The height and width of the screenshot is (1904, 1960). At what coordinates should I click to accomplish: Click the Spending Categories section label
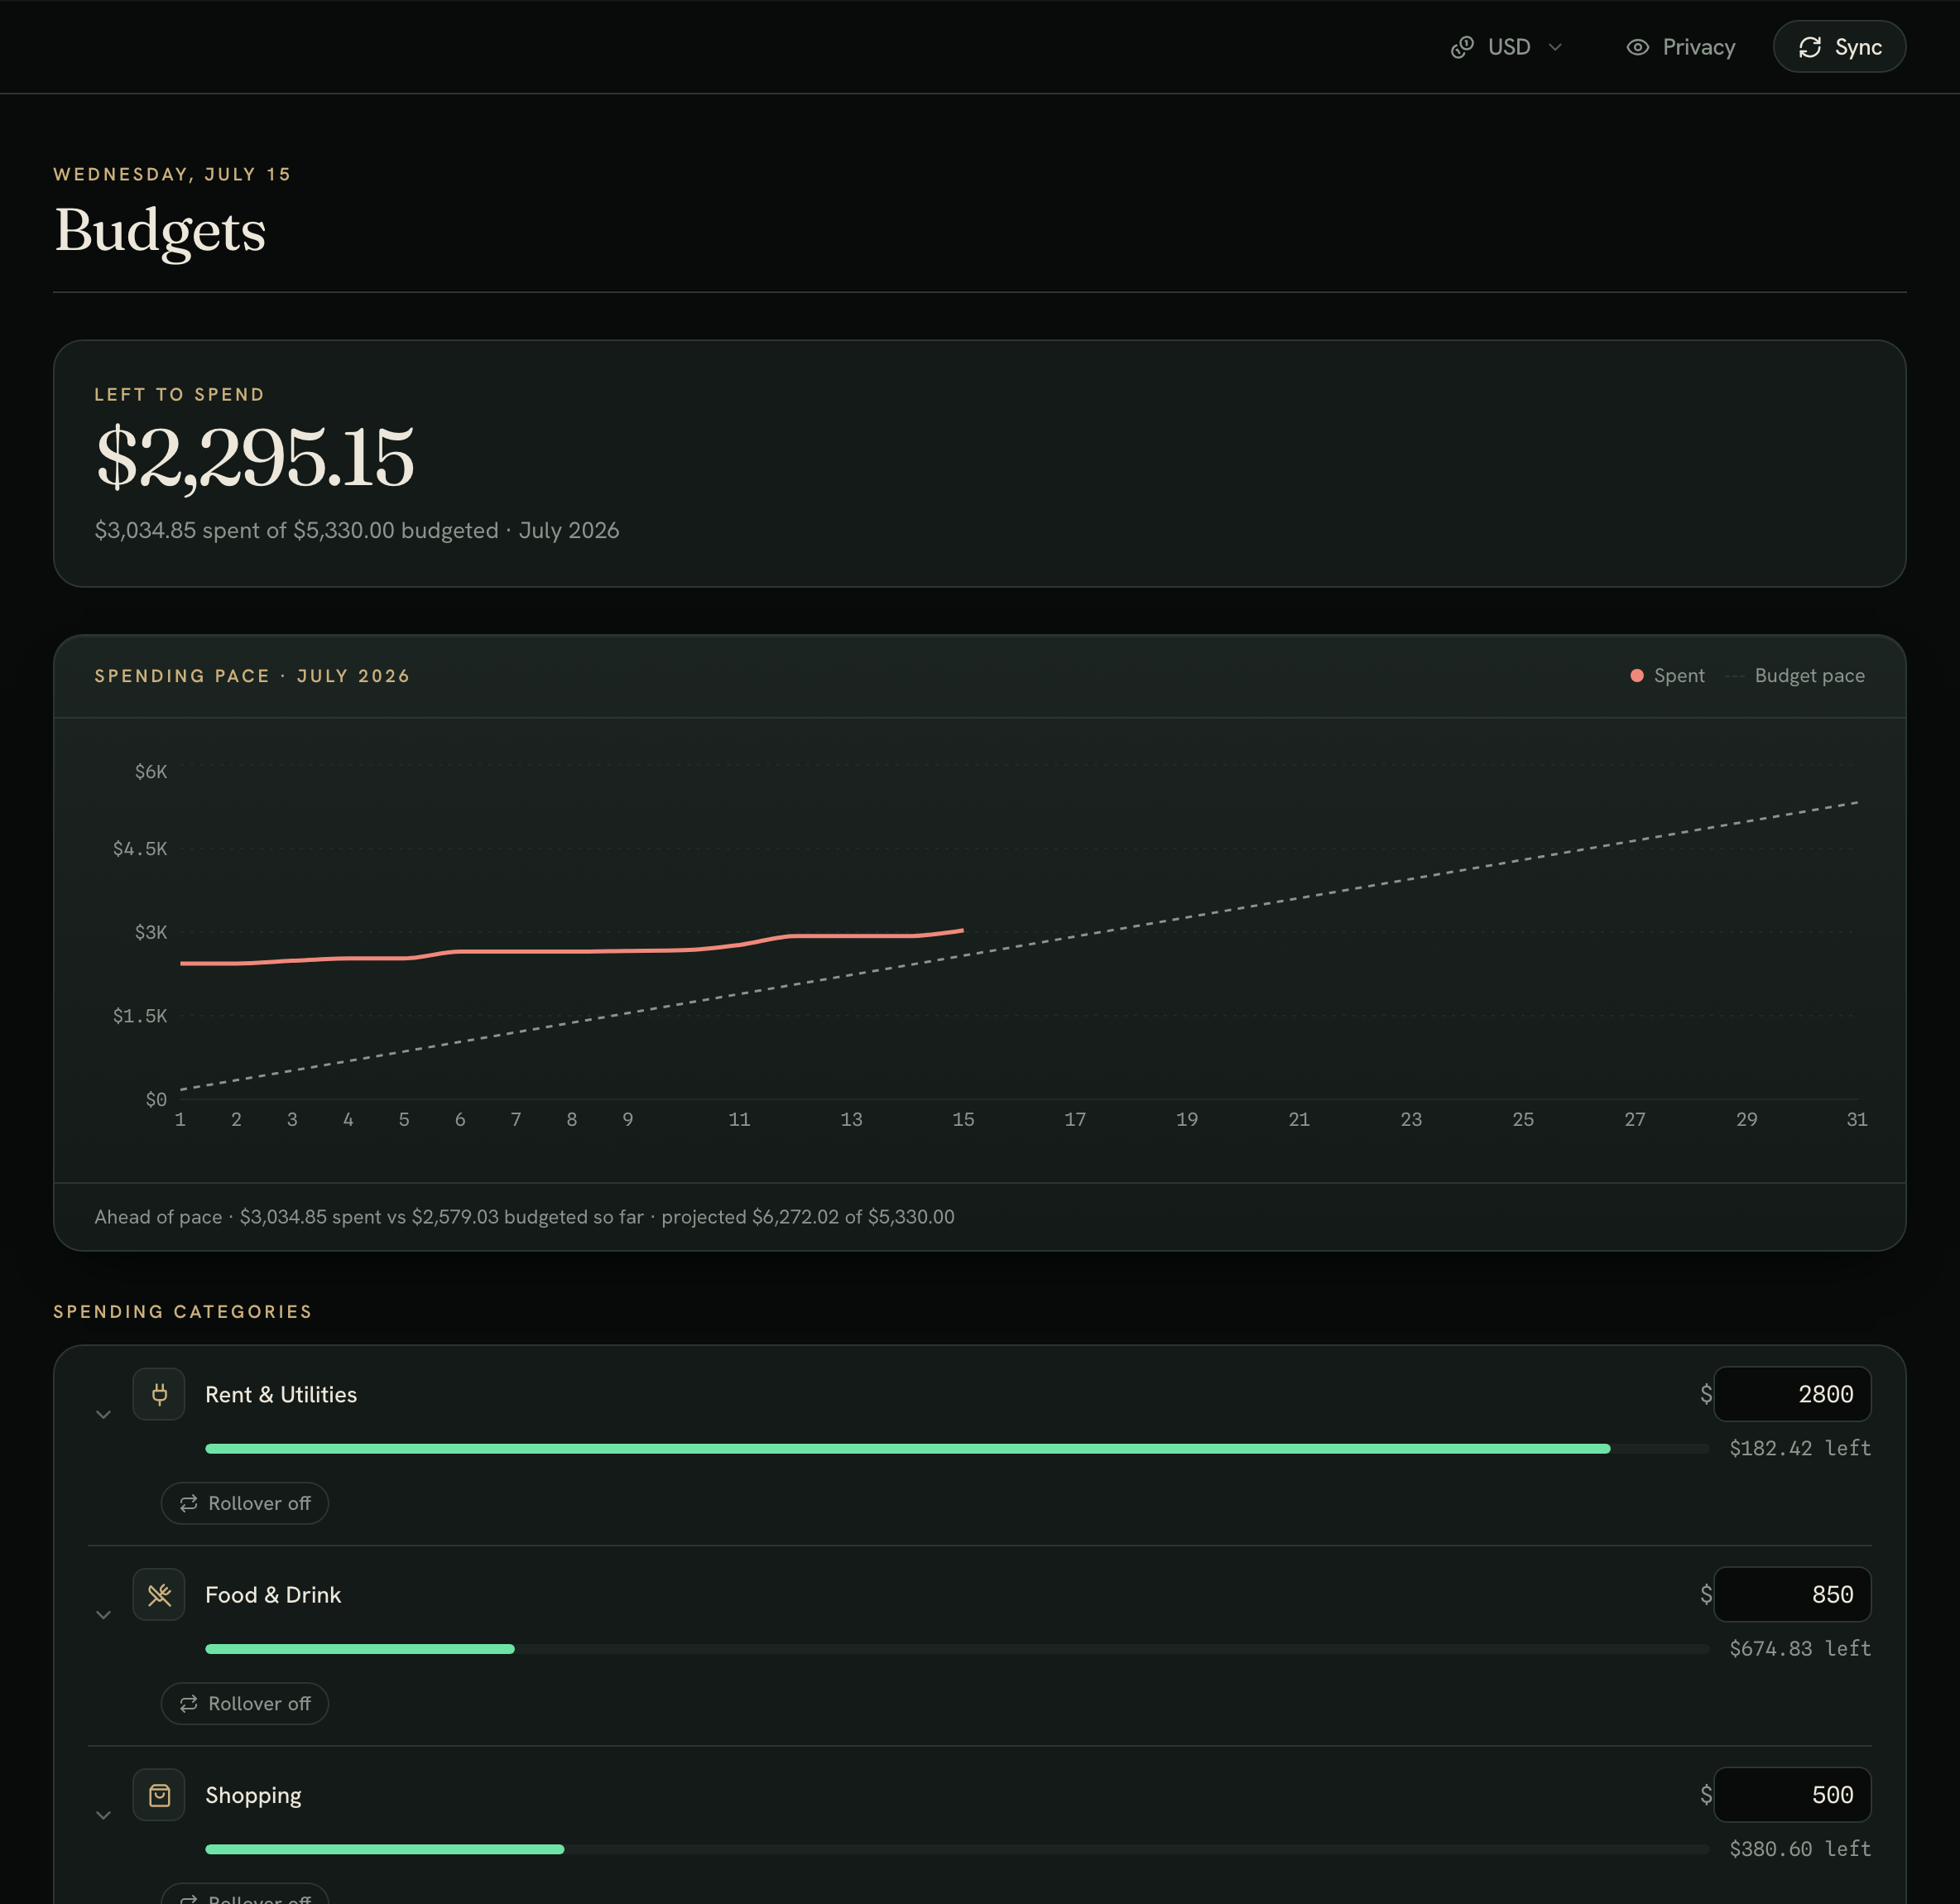click(x=183, y=1311)
